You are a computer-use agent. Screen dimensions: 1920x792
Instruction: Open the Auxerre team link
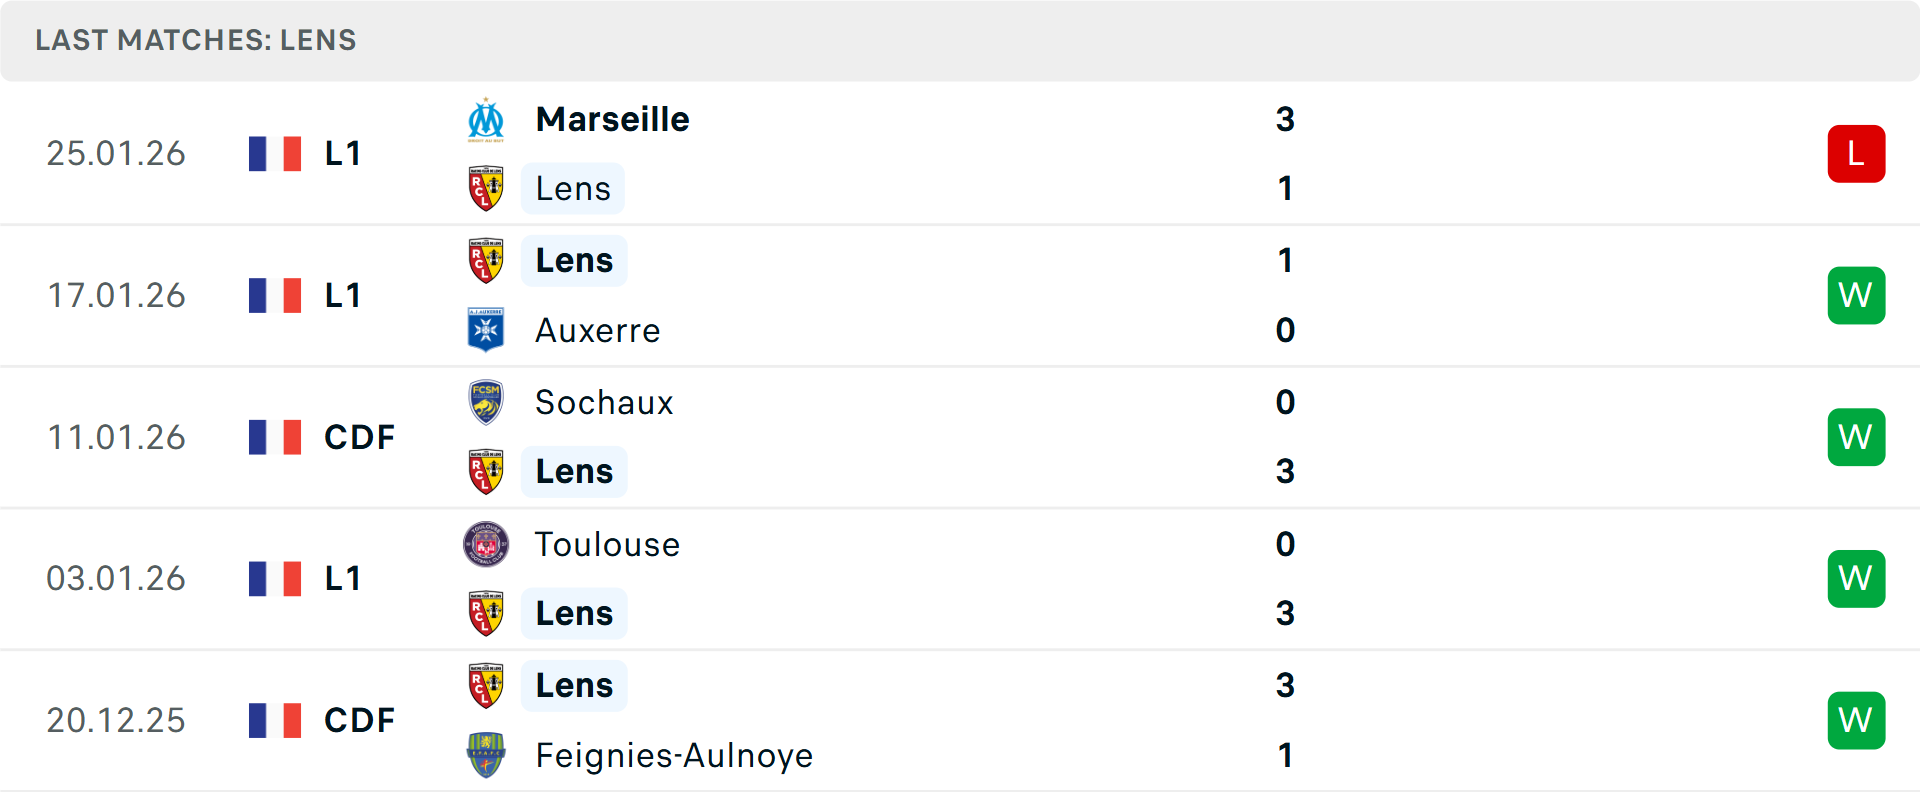pyautogui.click(x=597, y=330)
